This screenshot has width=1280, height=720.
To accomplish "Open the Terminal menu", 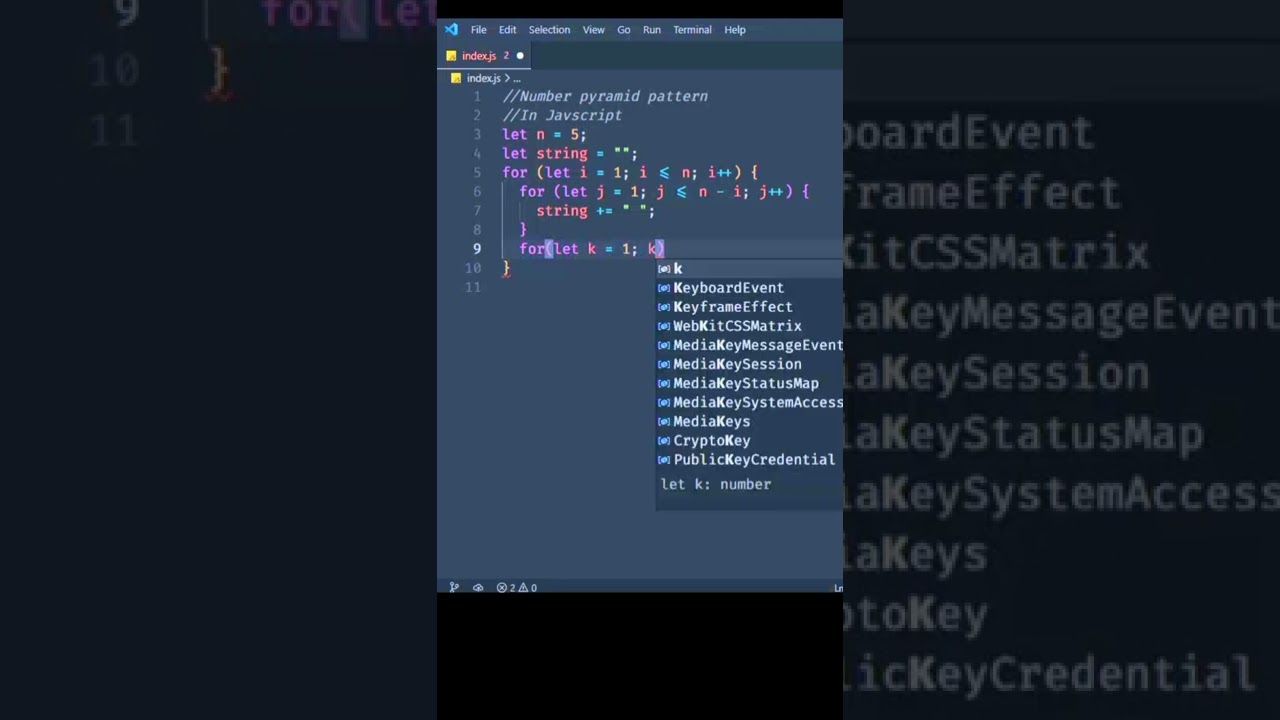I will point(692,30).
